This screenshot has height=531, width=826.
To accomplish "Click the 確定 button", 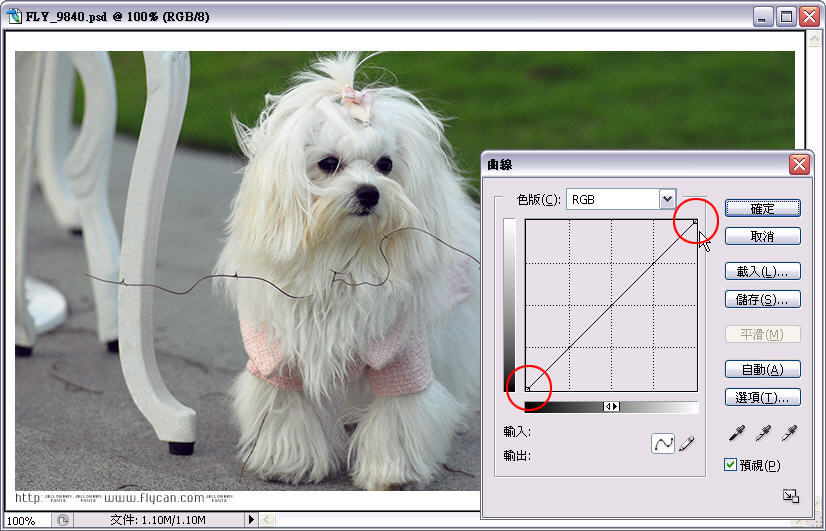I will pyautogui.click(x=762, y=208).
